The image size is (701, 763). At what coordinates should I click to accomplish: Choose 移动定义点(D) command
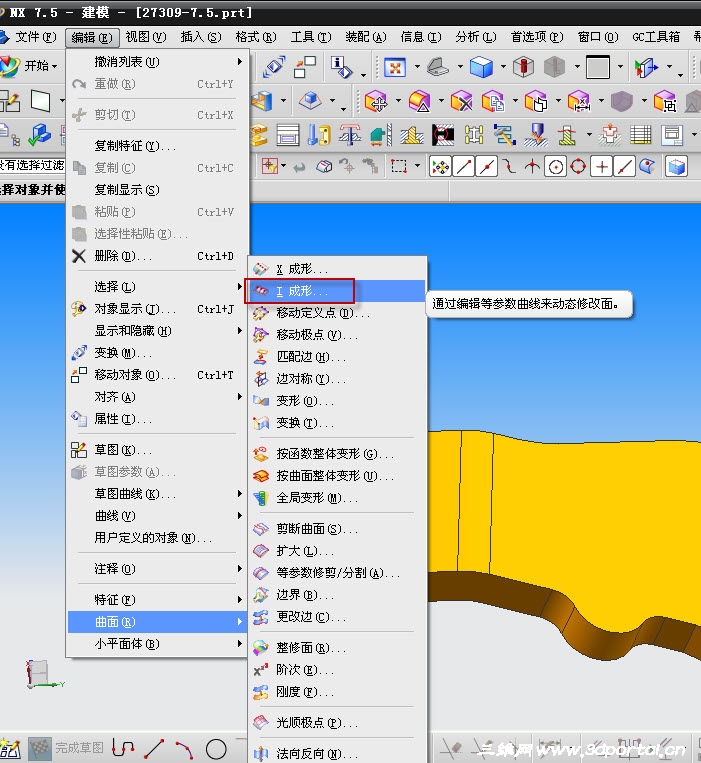(336, 313)
